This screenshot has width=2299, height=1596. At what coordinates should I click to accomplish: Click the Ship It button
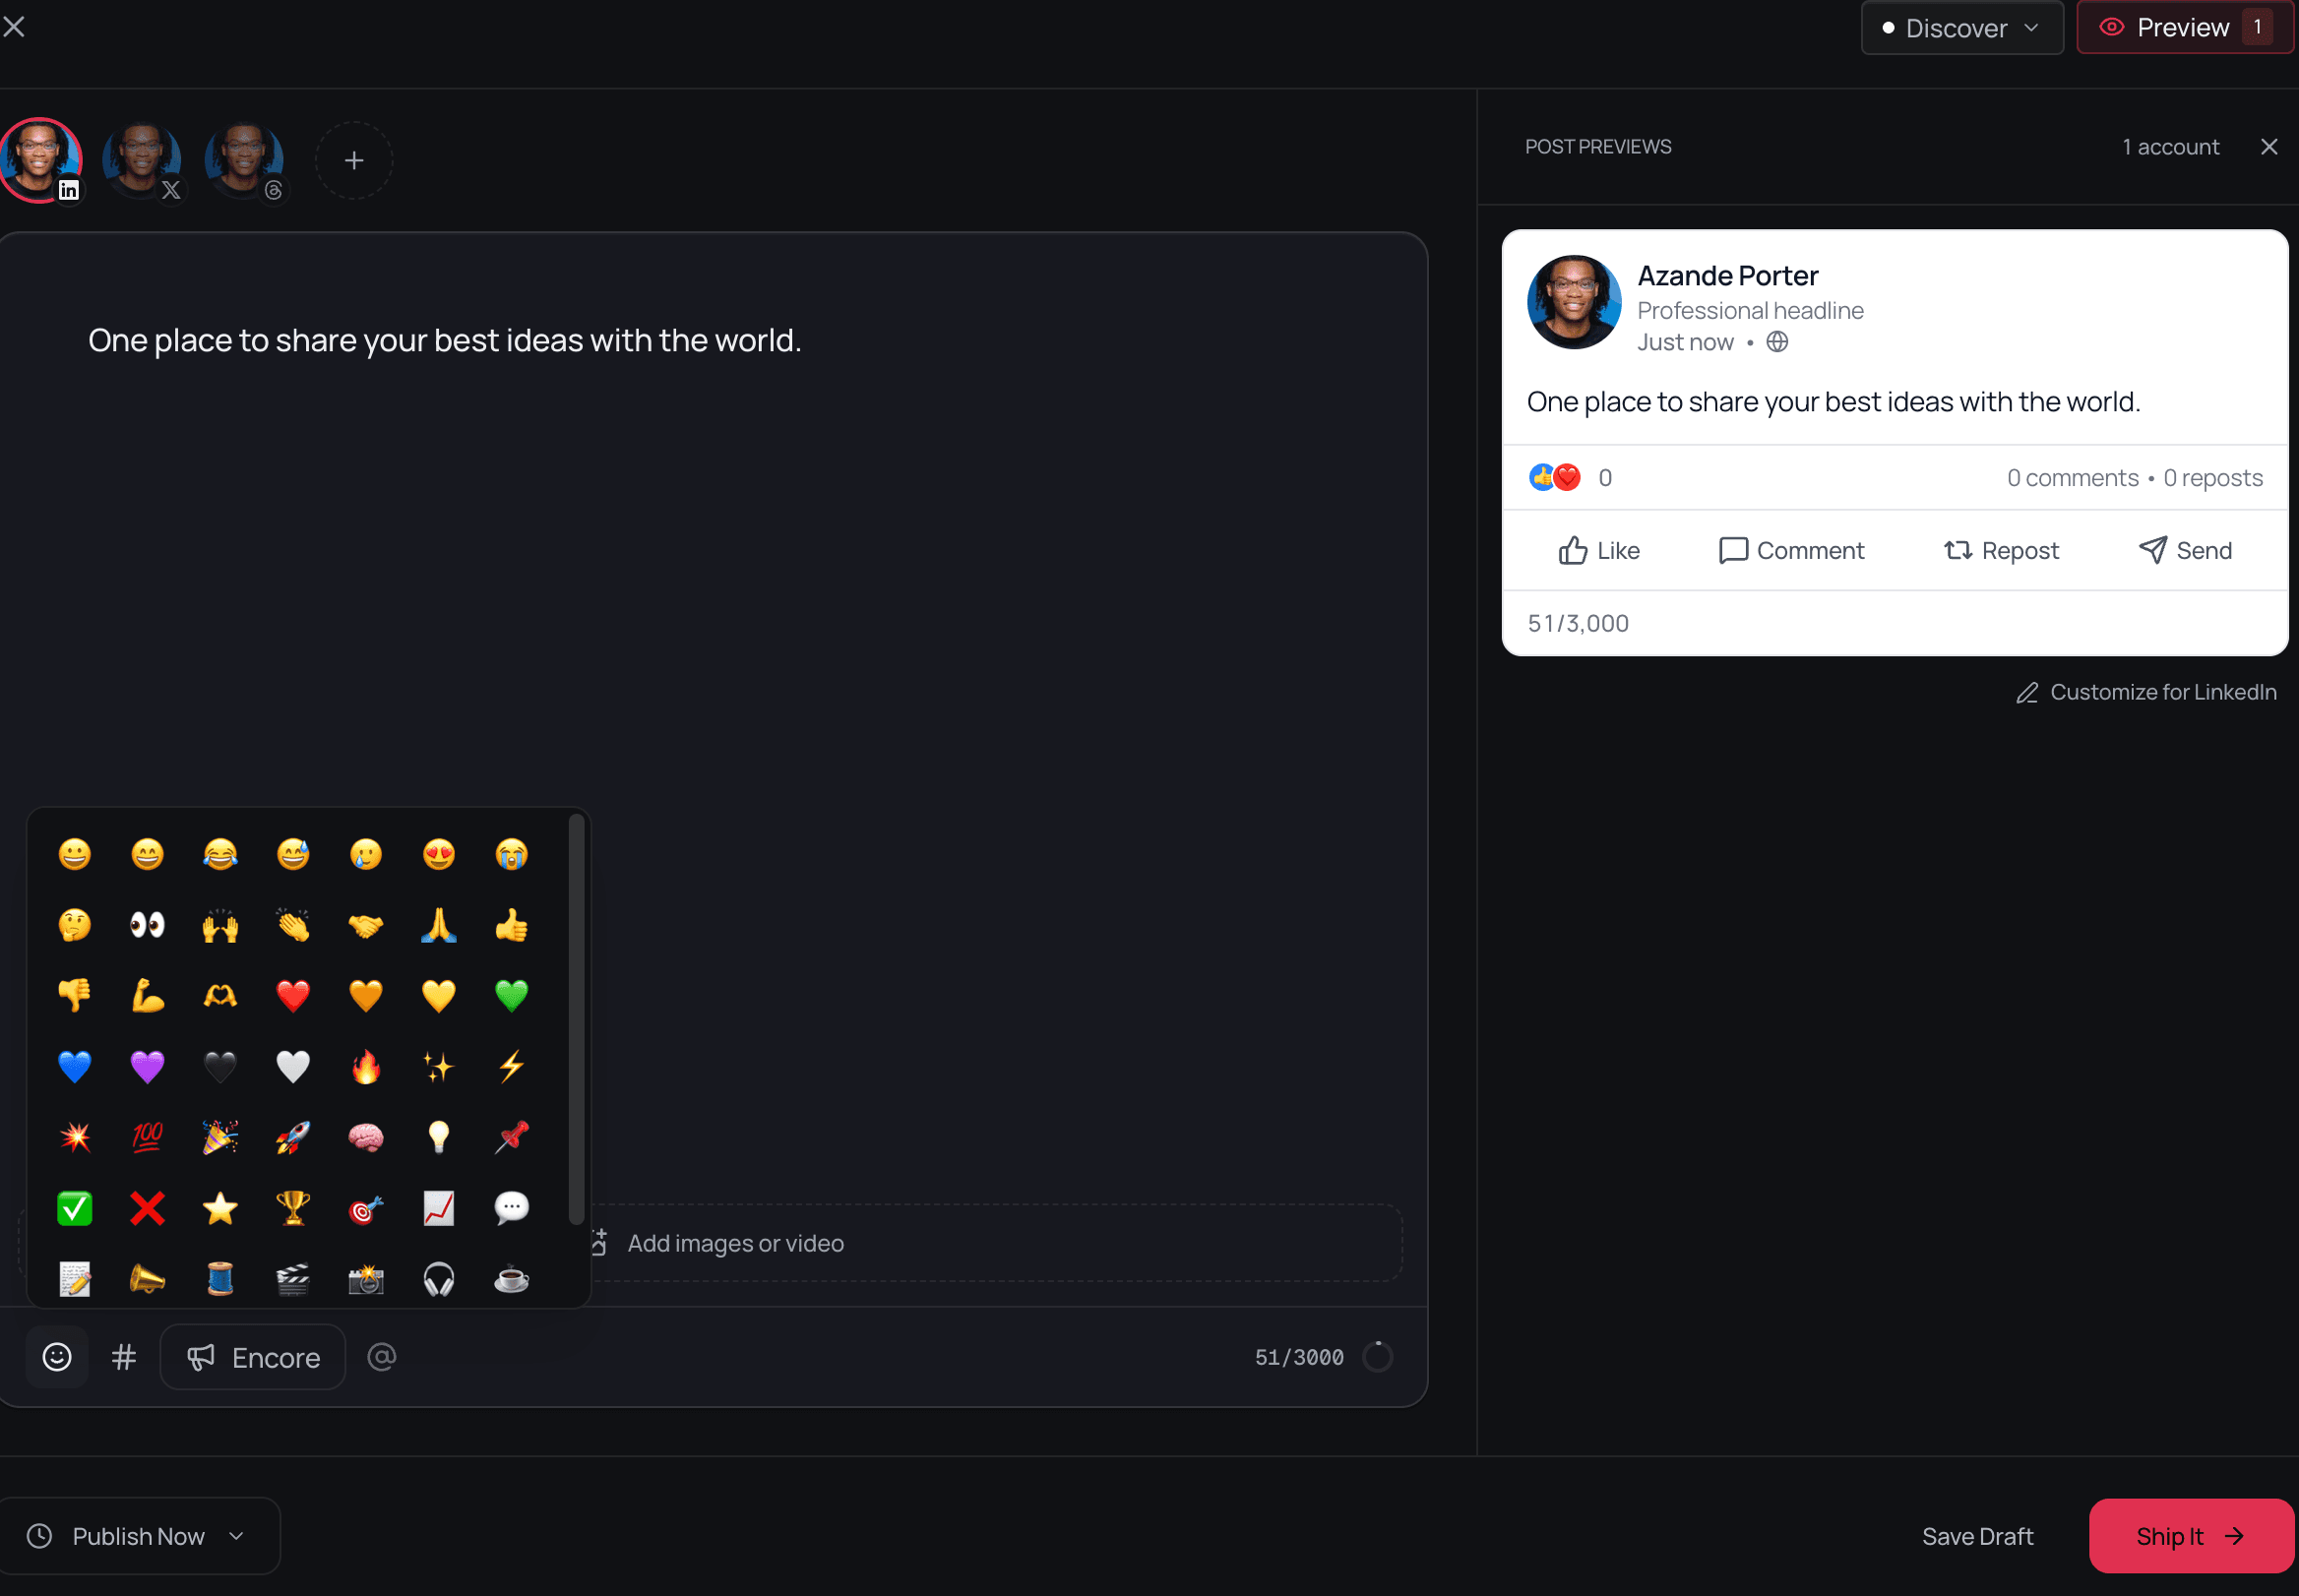pos(2191,1535)
